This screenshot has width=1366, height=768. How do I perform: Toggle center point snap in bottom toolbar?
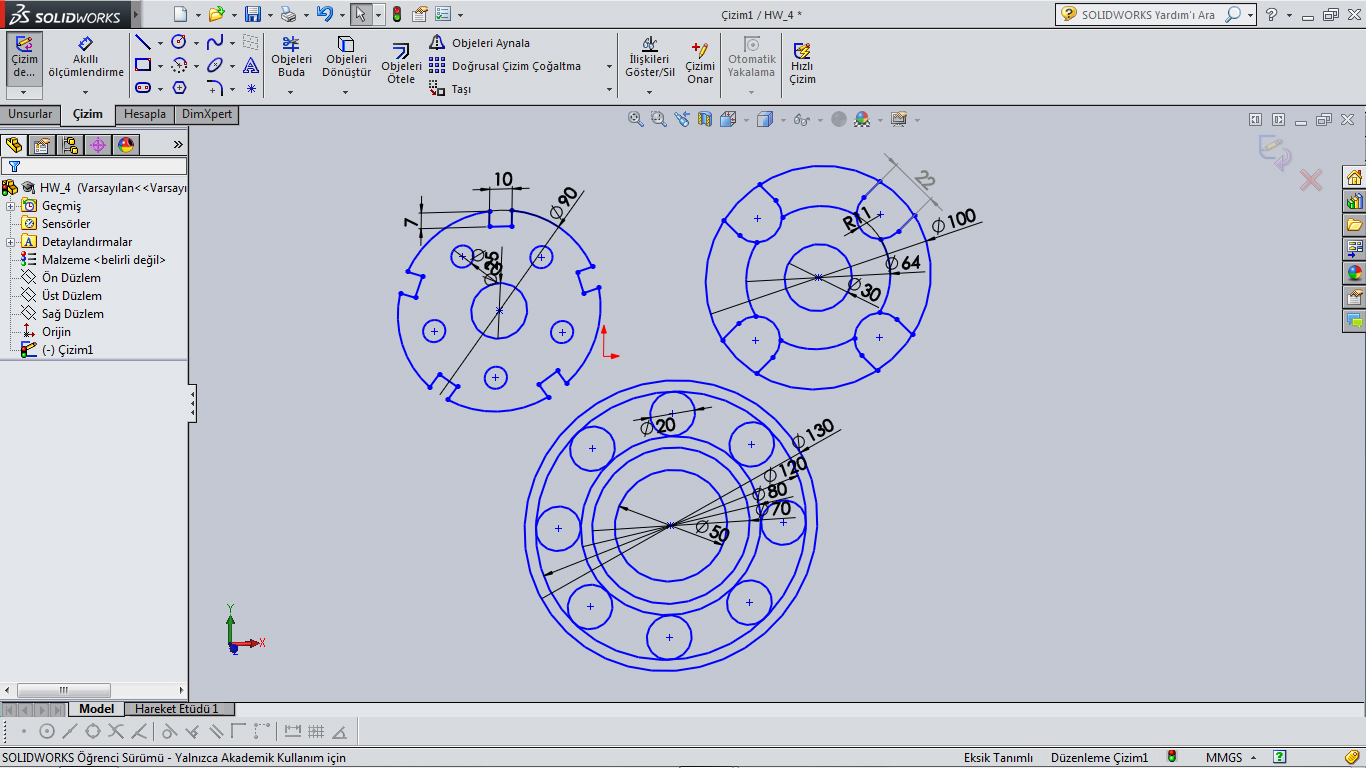click(x=47, y=731)
